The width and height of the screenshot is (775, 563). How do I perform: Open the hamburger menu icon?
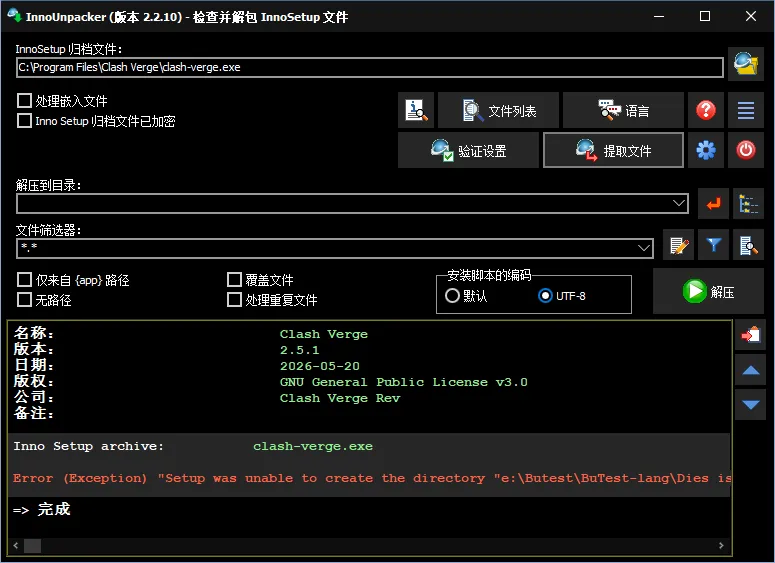coord(746,110)
